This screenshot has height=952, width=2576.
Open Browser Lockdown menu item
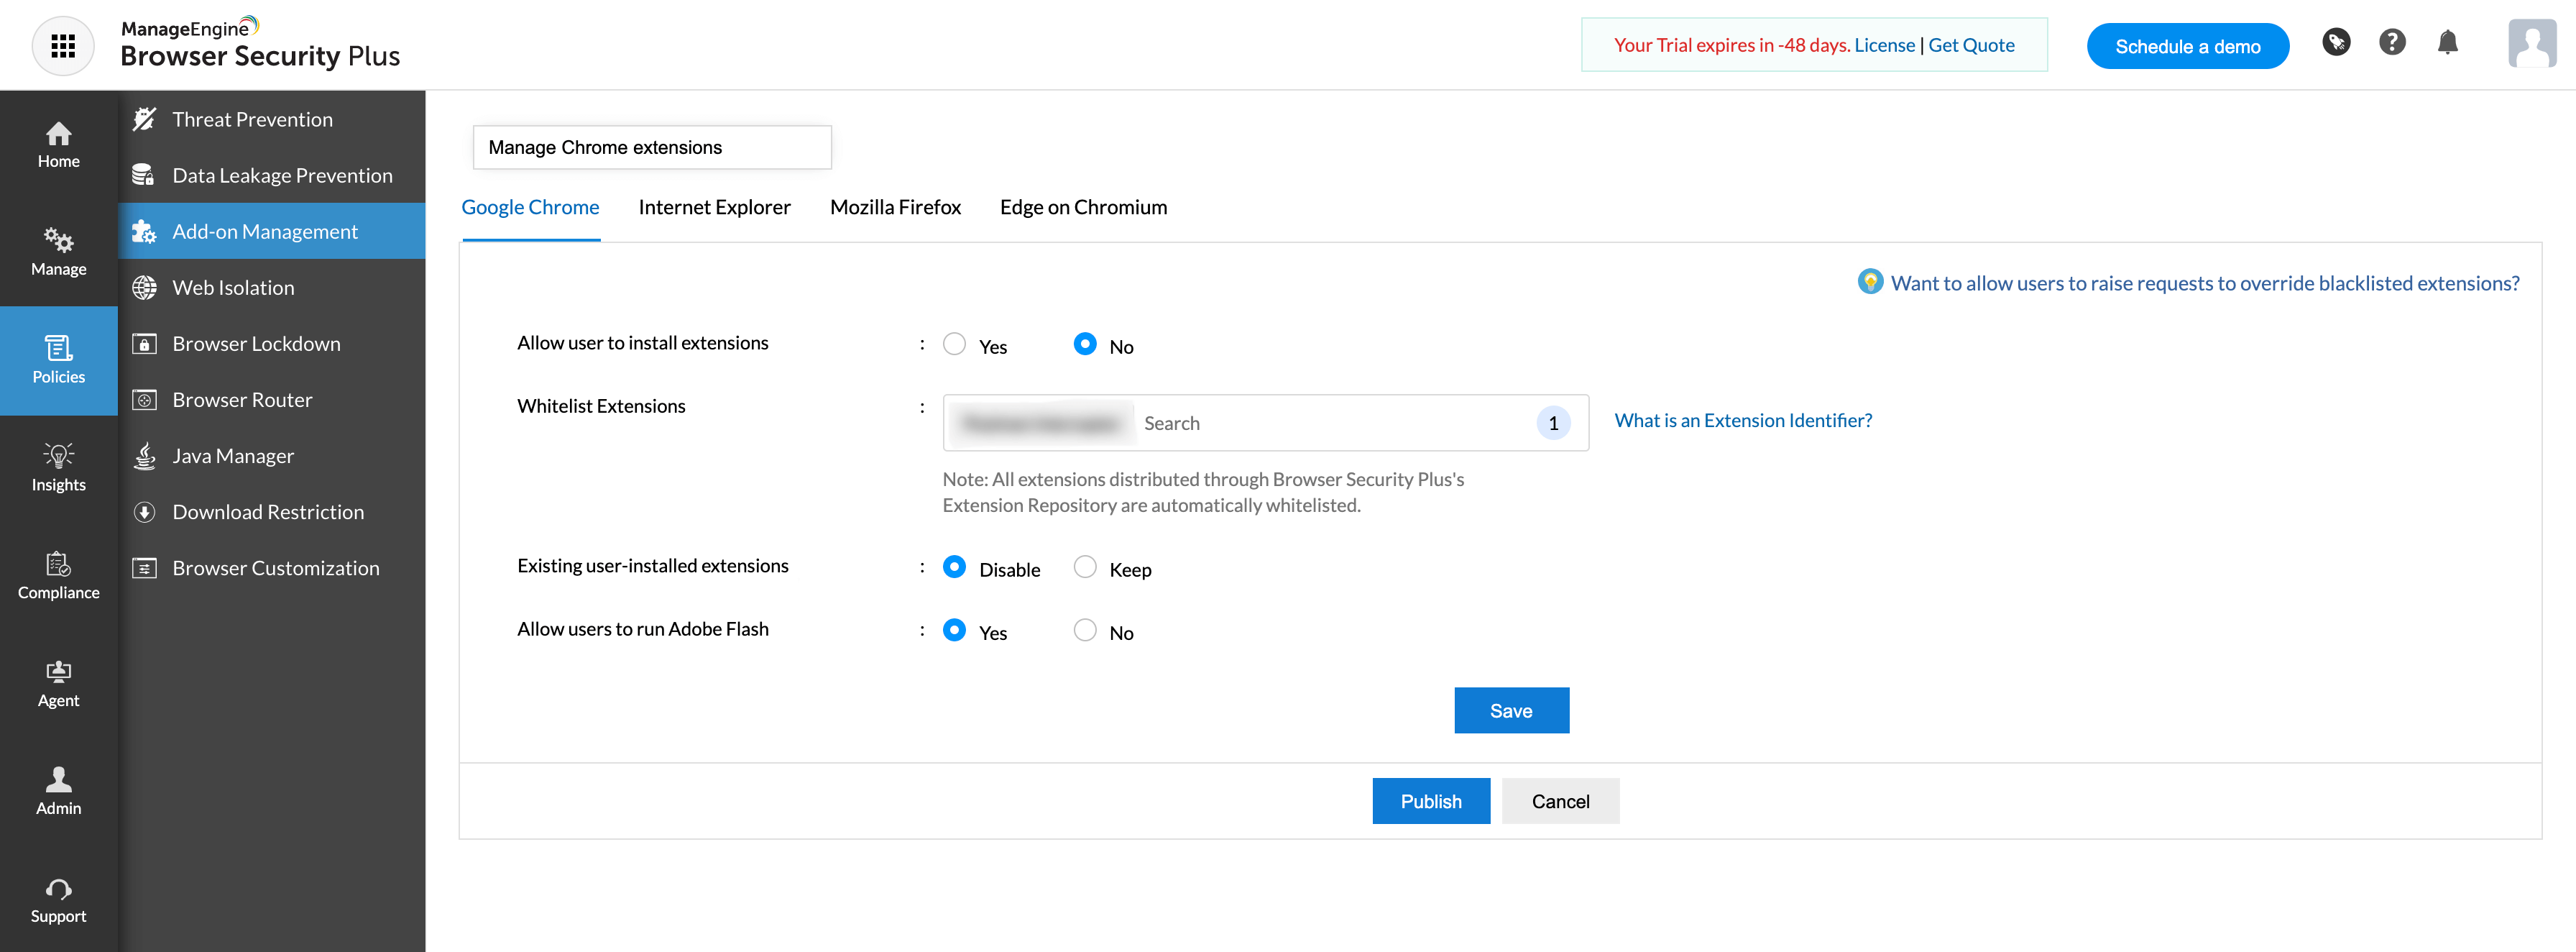(x=256, y=344)
